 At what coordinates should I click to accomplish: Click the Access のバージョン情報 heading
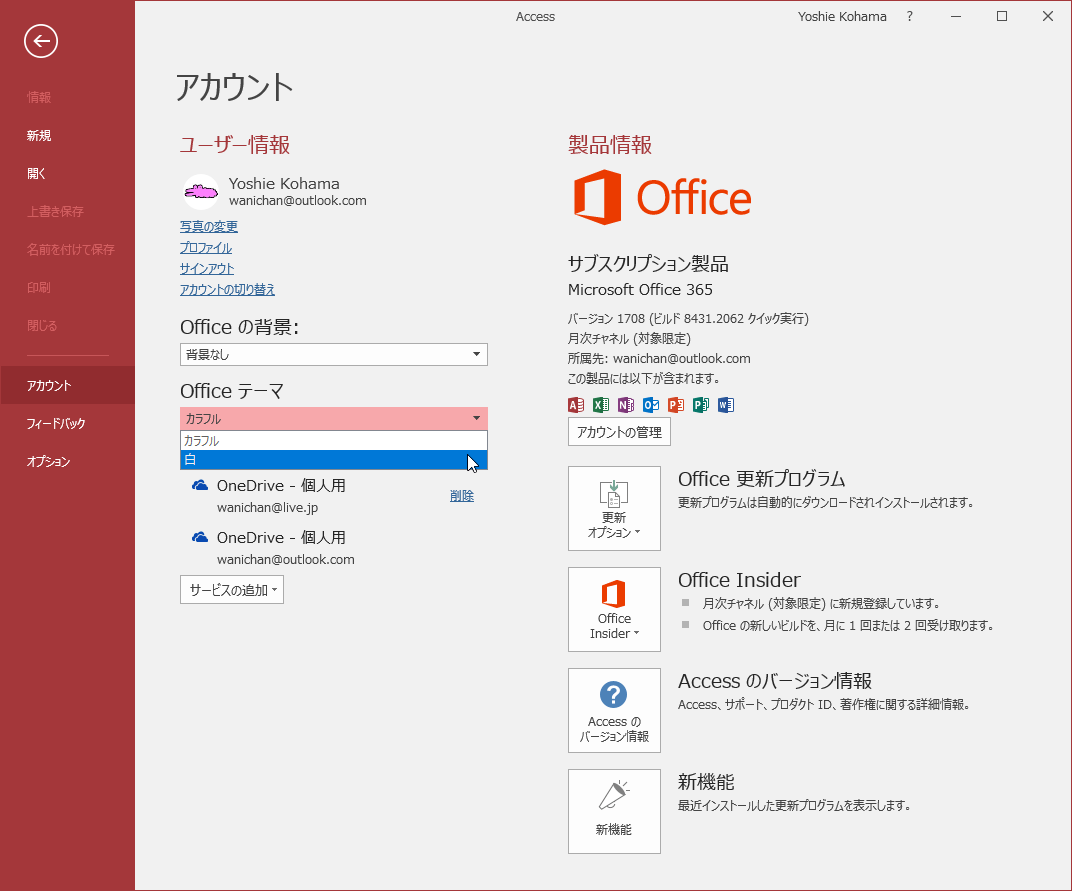[x=775, y=680]
